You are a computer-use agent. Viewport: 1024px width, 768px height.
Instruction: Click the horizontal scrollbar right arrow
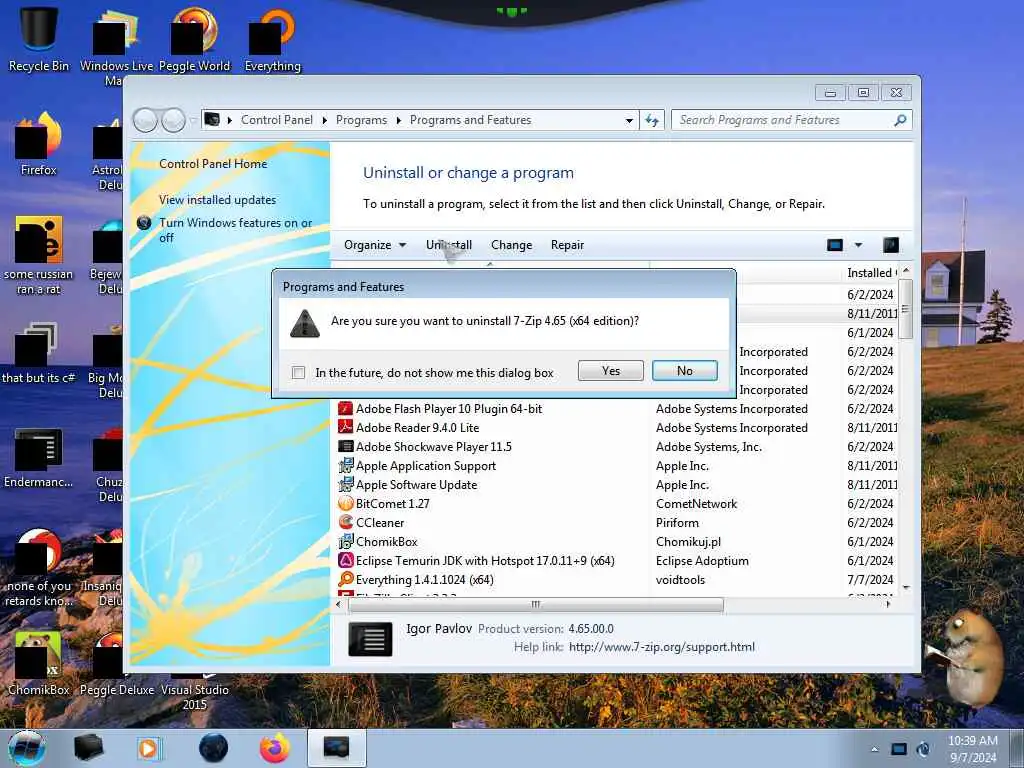tap(888, 605)
